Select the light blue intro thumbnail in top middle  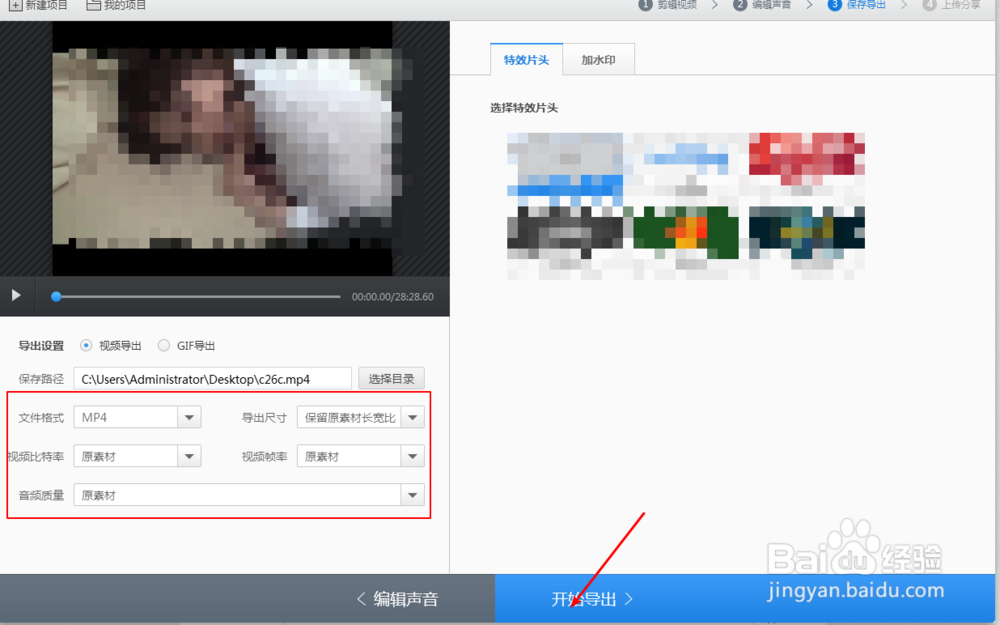click(x=686, y=159)
